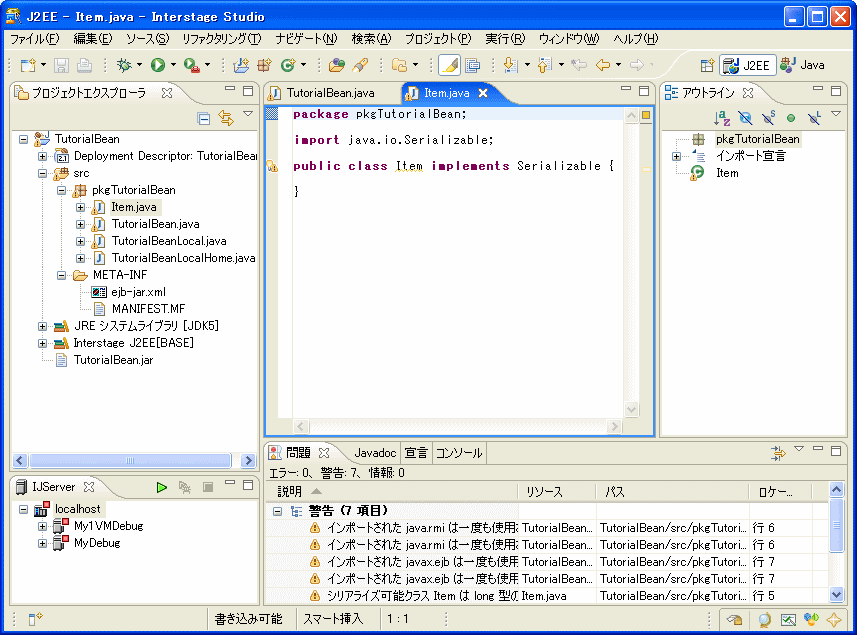Screen dimensions: 857x635
Task: Switch to the J2EE perspective
Action: tap(748, 66)
